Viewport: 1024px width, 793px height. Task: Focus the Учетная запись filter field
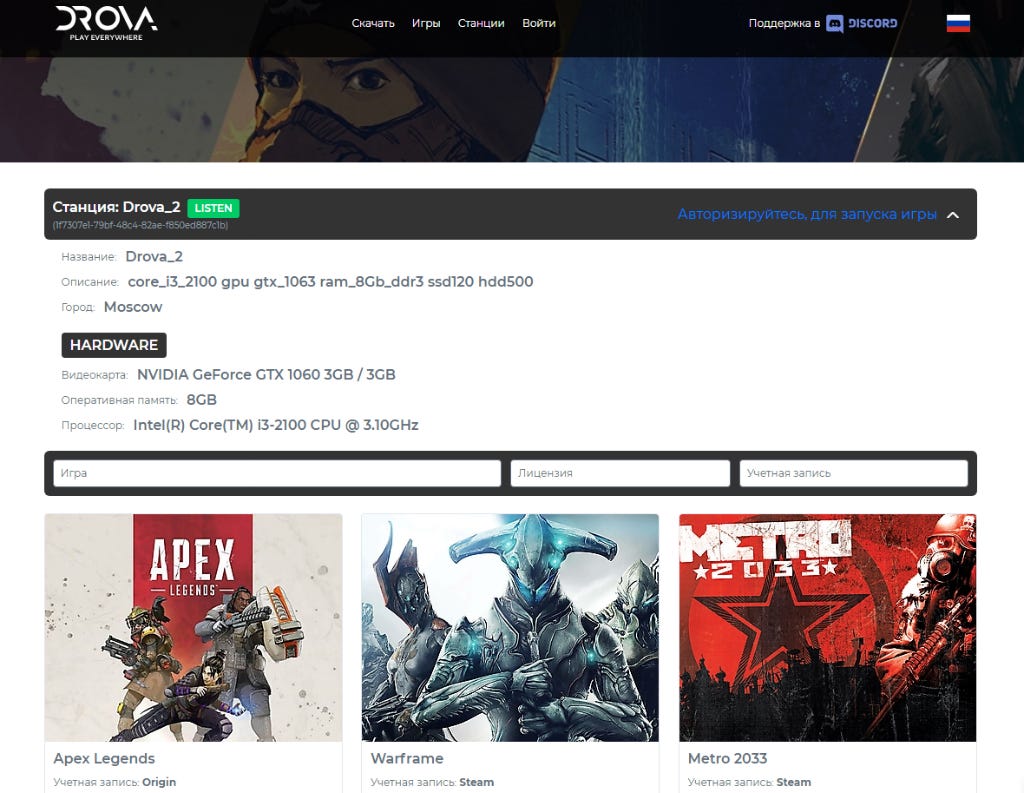[853, 473]
